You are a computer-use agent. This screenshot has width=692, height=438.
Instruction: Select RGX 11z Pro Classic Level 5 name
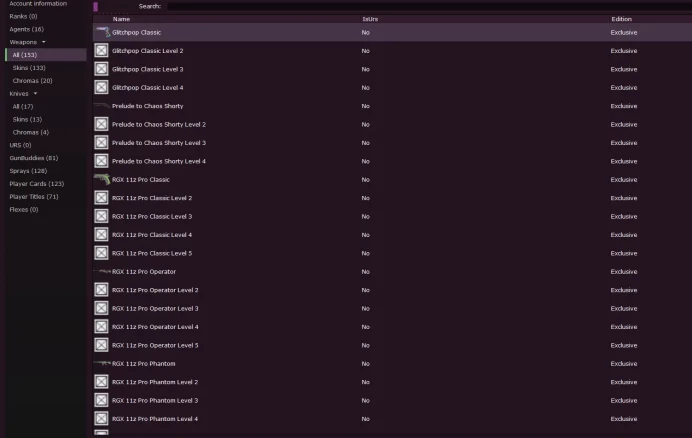[152, 253]
